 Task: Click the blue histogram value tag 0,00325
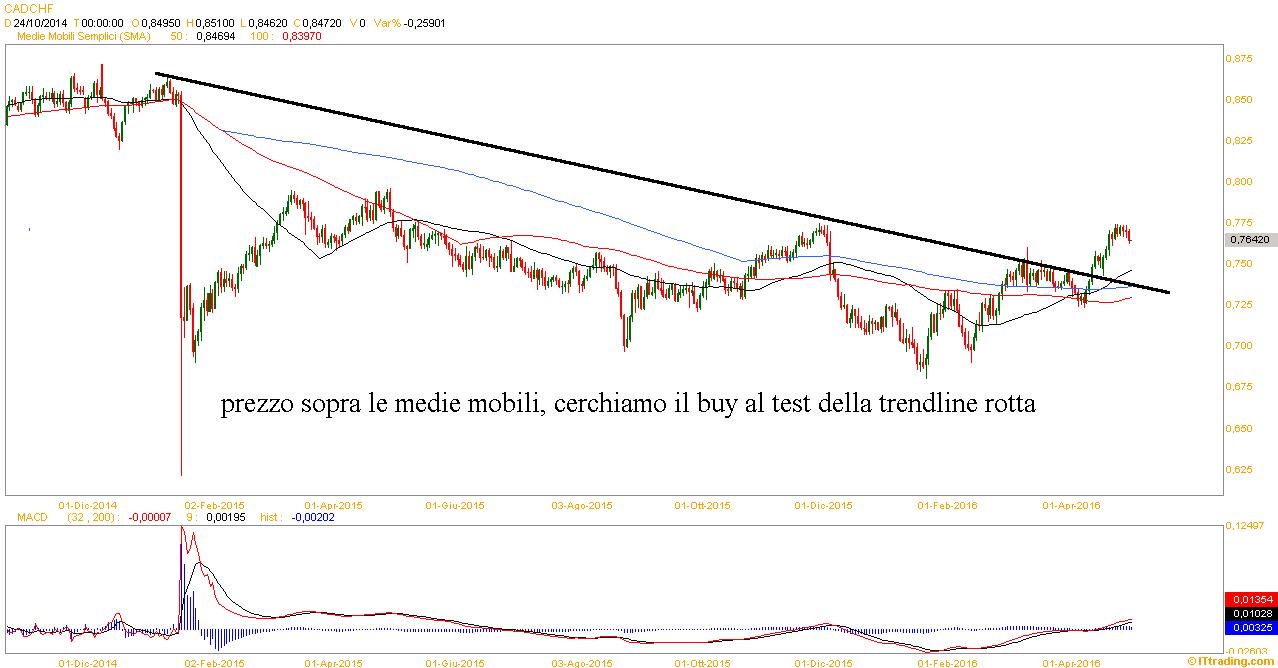(x=1250, y=627)
